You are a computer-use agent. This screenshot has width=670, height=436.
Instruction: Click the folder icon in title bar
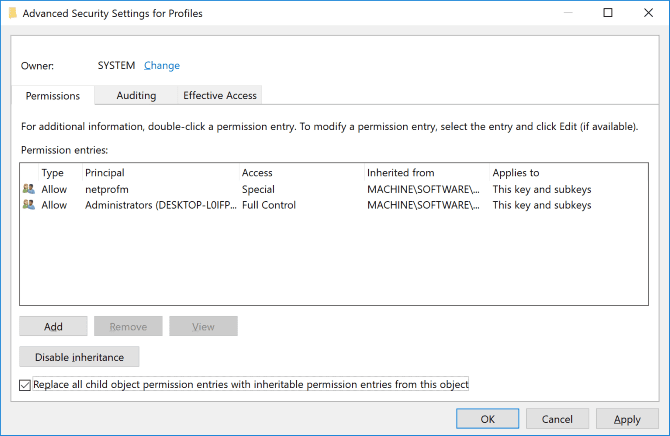pos(13,13)
